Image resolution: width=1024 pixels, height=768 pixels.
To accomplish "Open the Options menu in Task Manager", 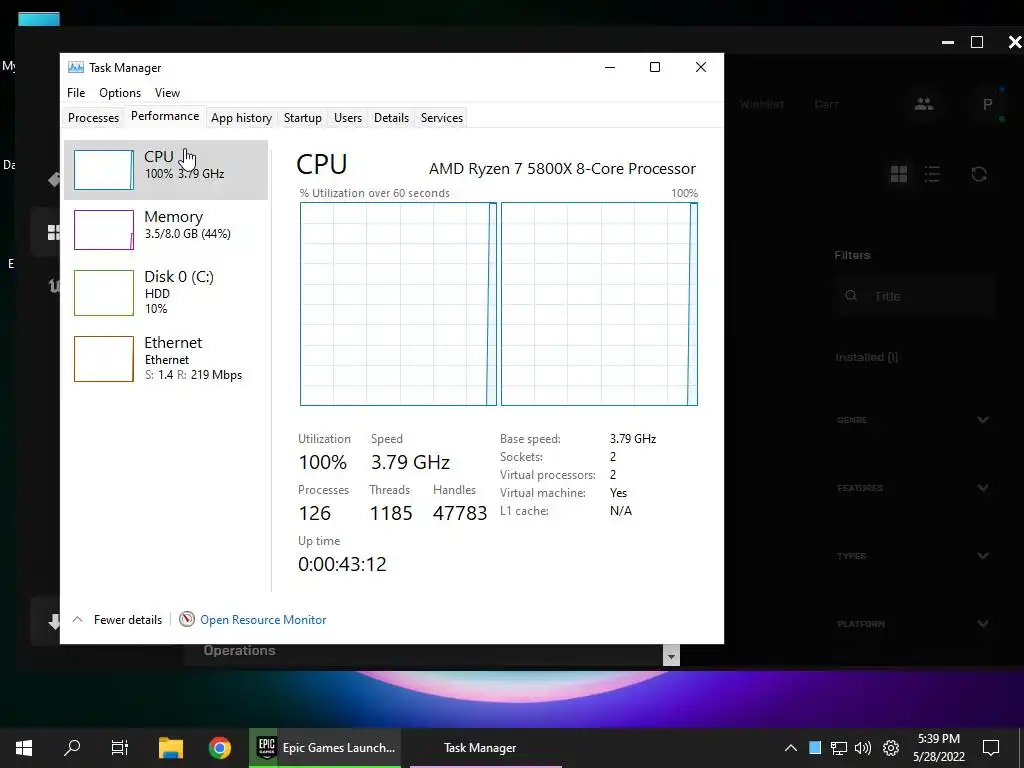I will (120, 93).
